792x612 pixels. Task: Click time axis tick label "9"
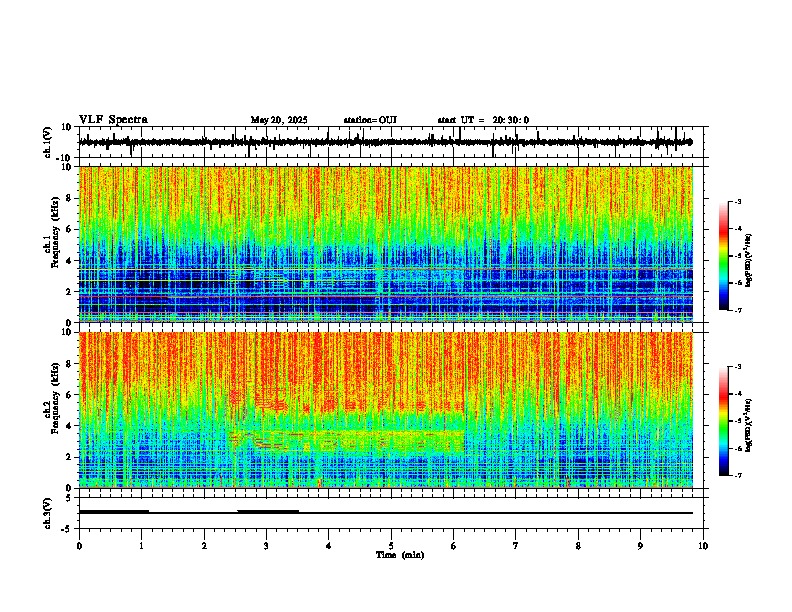pos(640,546)
